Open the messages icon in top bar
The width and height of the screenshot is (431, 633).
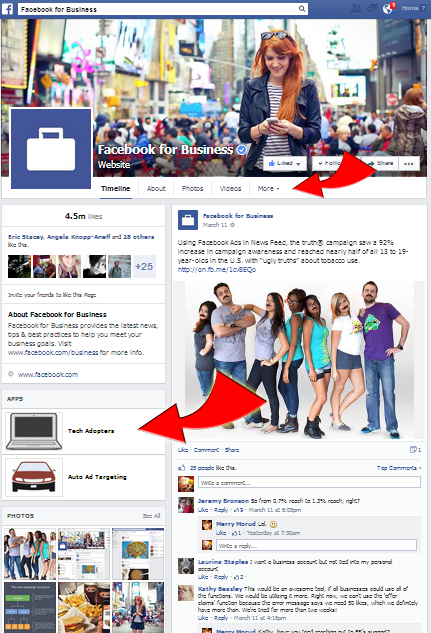[x=372, y=8]
